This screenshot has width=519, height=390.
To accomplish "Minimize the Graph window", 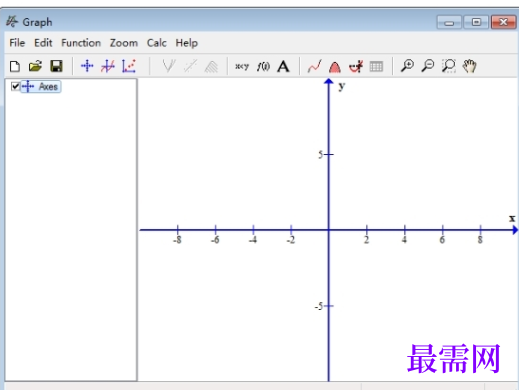I will (449, 23).
